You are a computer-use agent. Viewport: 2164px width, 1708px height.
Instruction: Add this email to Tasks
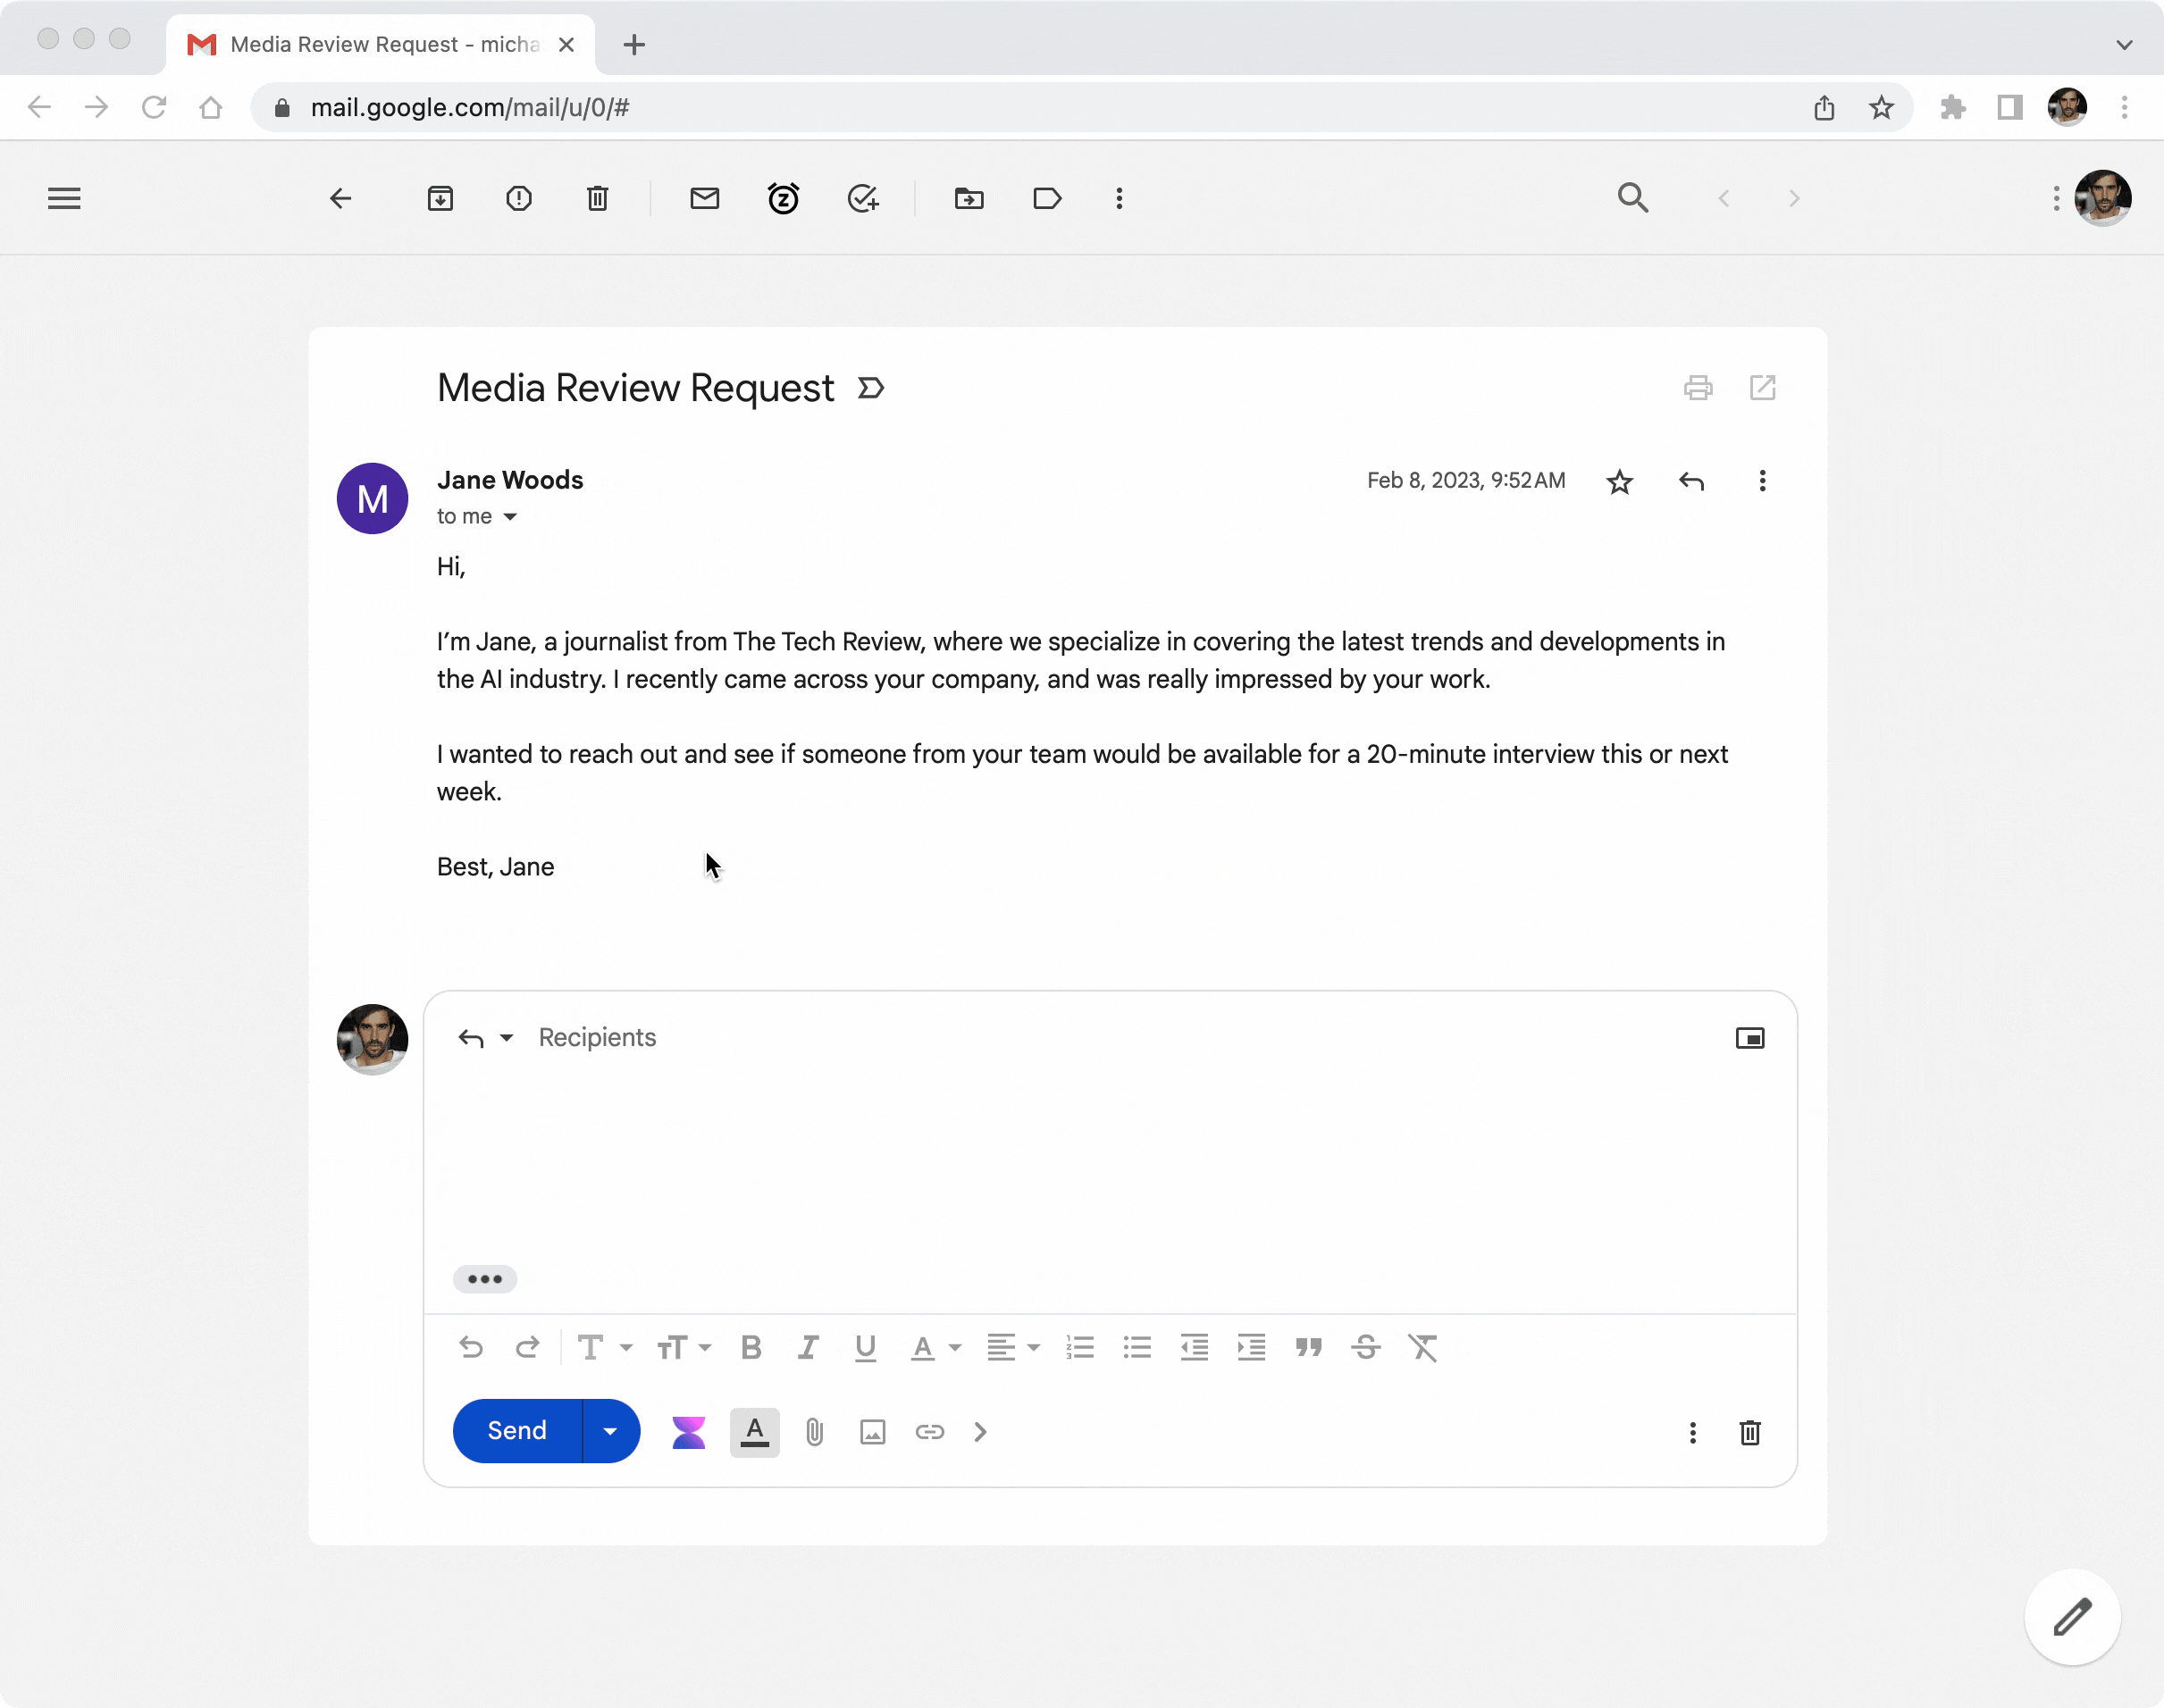(x=863, y=198)
